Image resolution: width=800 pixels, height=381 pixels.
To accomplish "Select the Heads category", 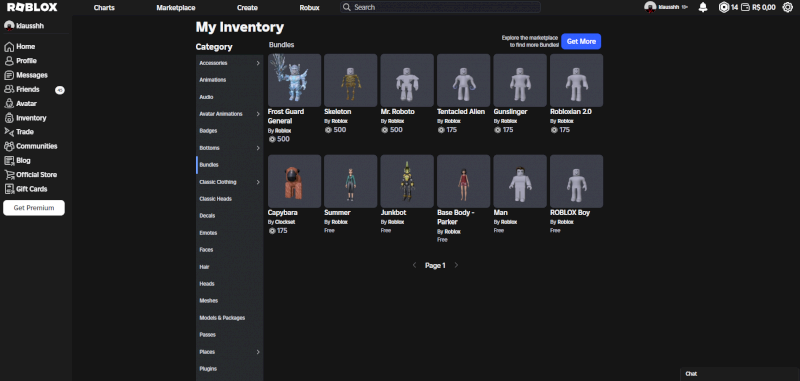I will pyautogui.click(x=230, y=284).
